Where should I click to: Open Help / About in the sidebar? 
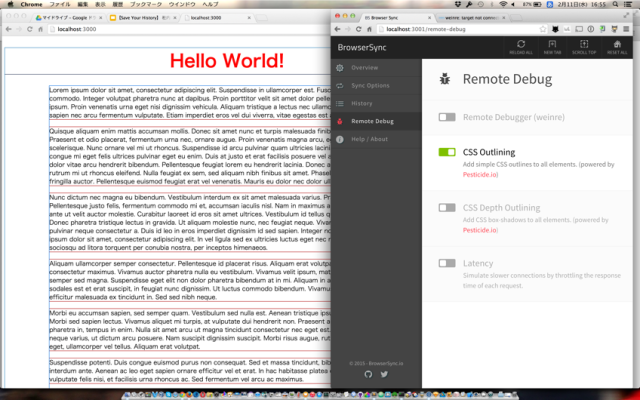[x=369, y=139]
